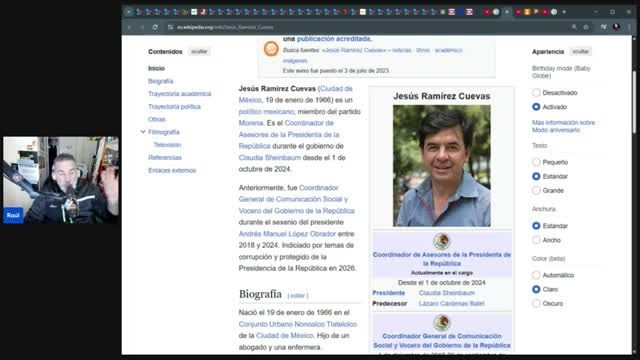Jump to Enlaces externos in contents

tap(172, 170)
